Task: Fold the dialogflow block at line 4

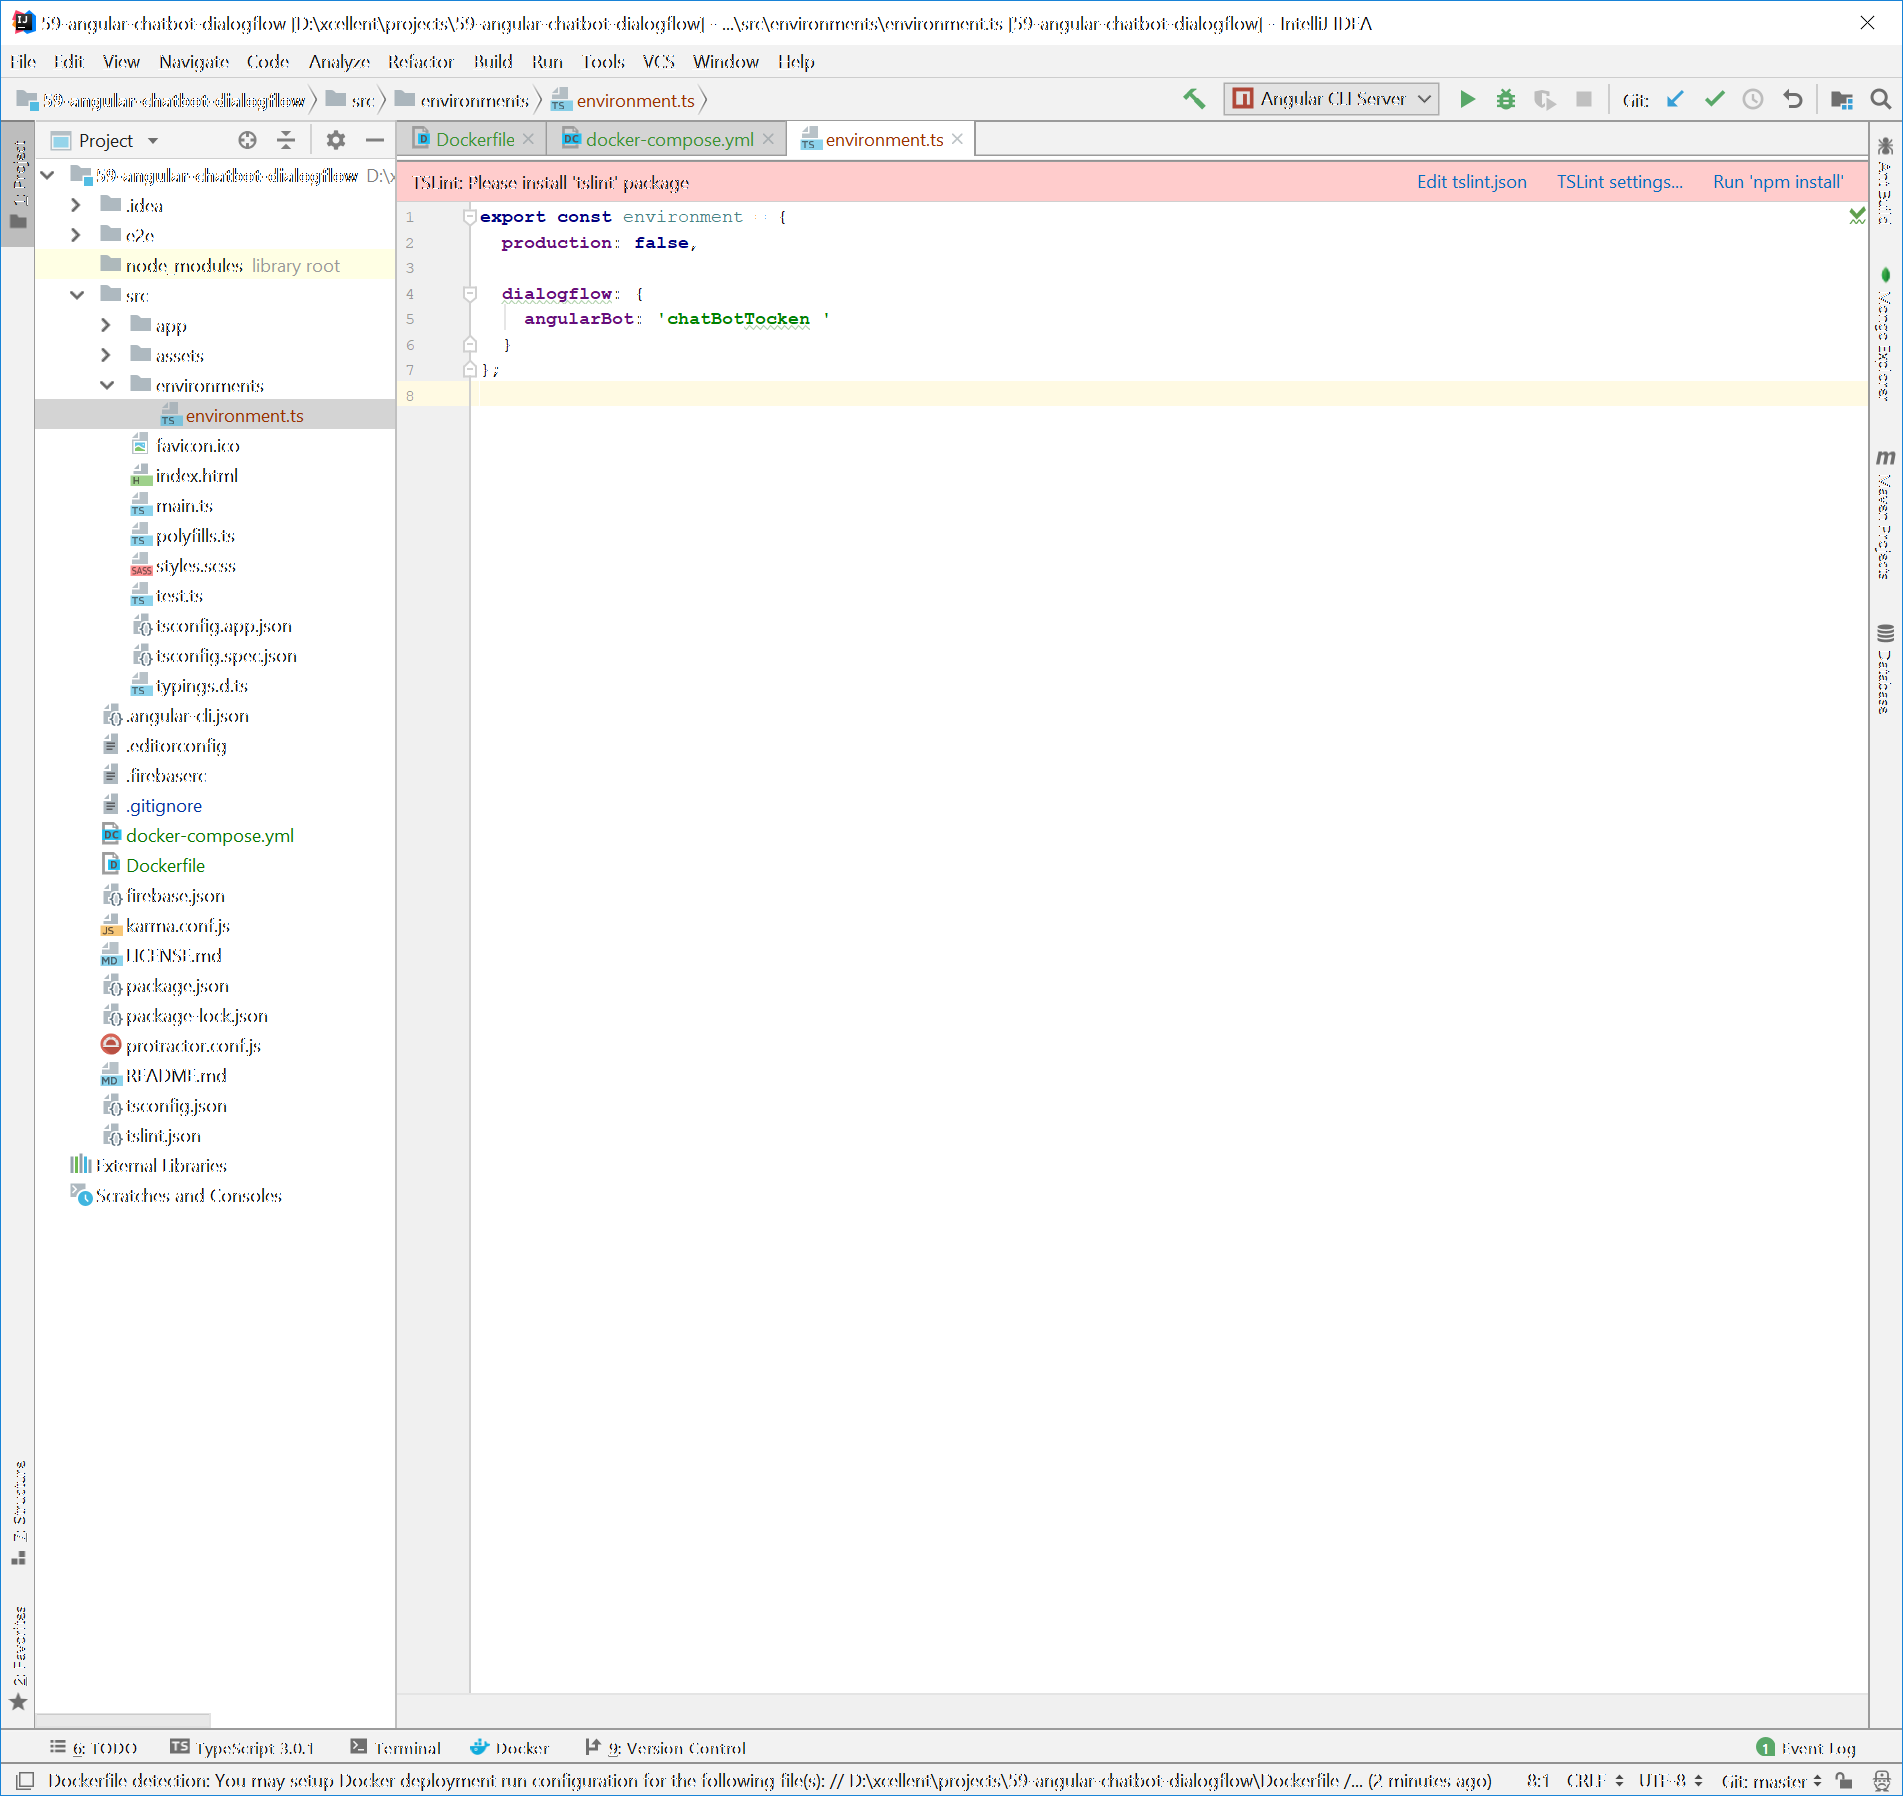Action: tap(469, 293)
